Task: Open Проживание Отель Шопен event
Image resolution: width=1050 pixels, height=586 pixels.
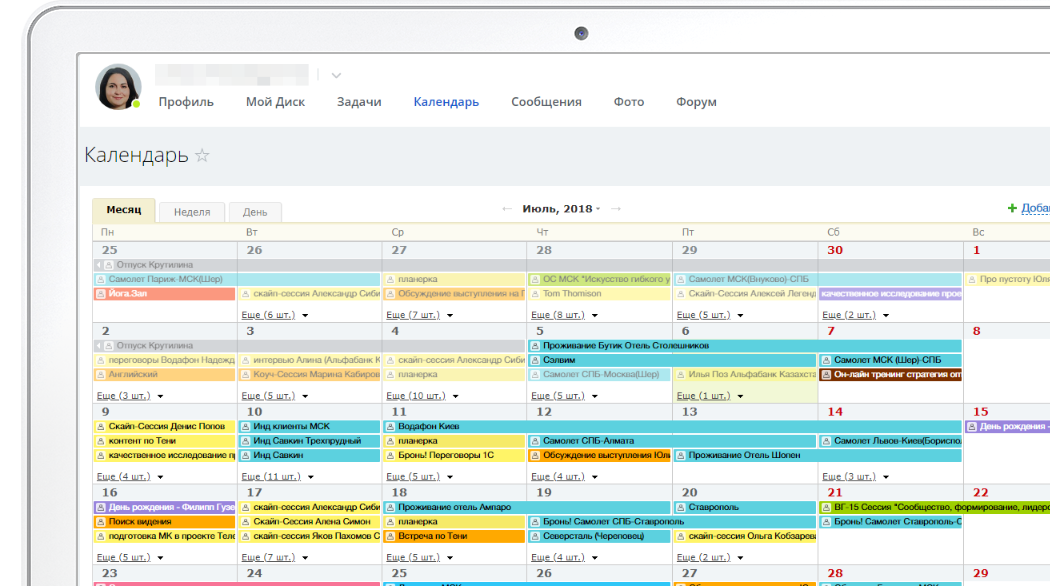Action: [818, 455]
